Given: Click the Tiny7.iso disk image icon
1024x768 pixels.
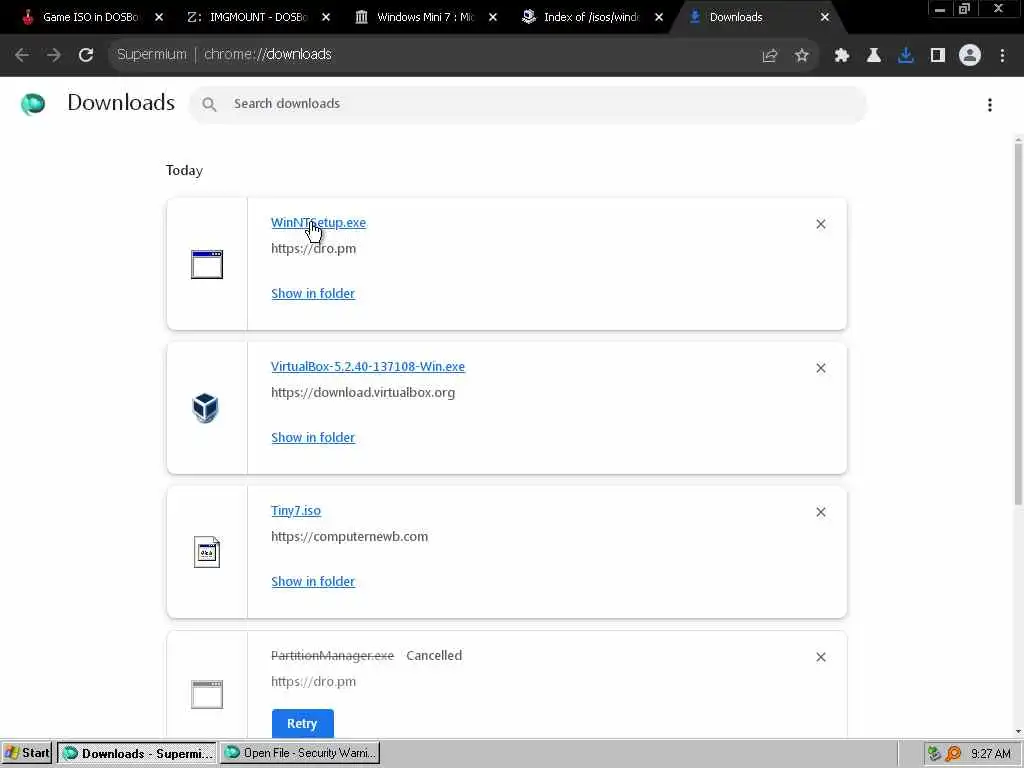Looking at the screenshot, I should 206,552.
